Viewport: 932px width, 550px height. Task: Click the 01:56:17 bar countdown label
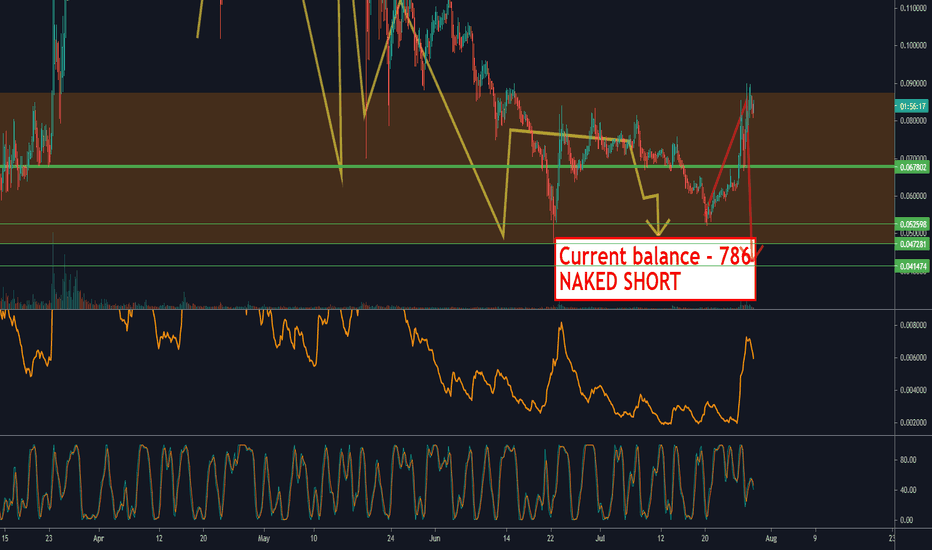pos(912,106)
